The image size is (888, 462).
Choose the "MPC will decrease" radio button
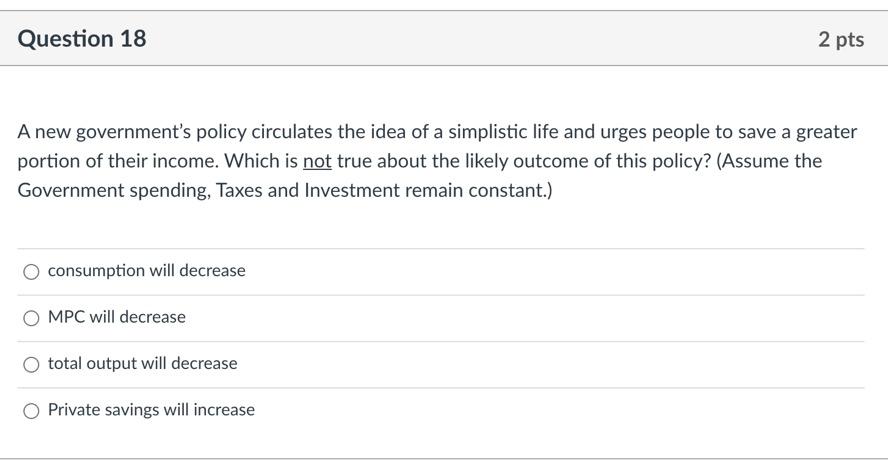click(32, 318)
